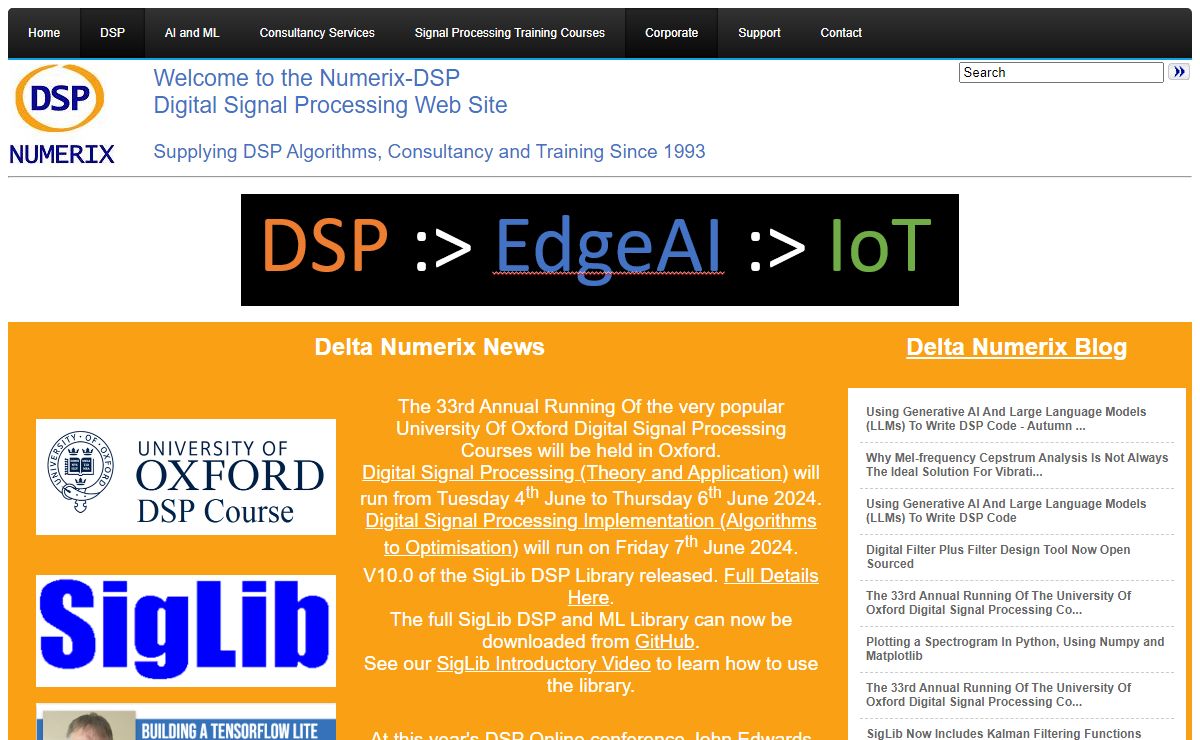The width and height of the screenshot is (1200, 740).
Task: Click the Delta Numerix News heading
Action: coord(429,347)
